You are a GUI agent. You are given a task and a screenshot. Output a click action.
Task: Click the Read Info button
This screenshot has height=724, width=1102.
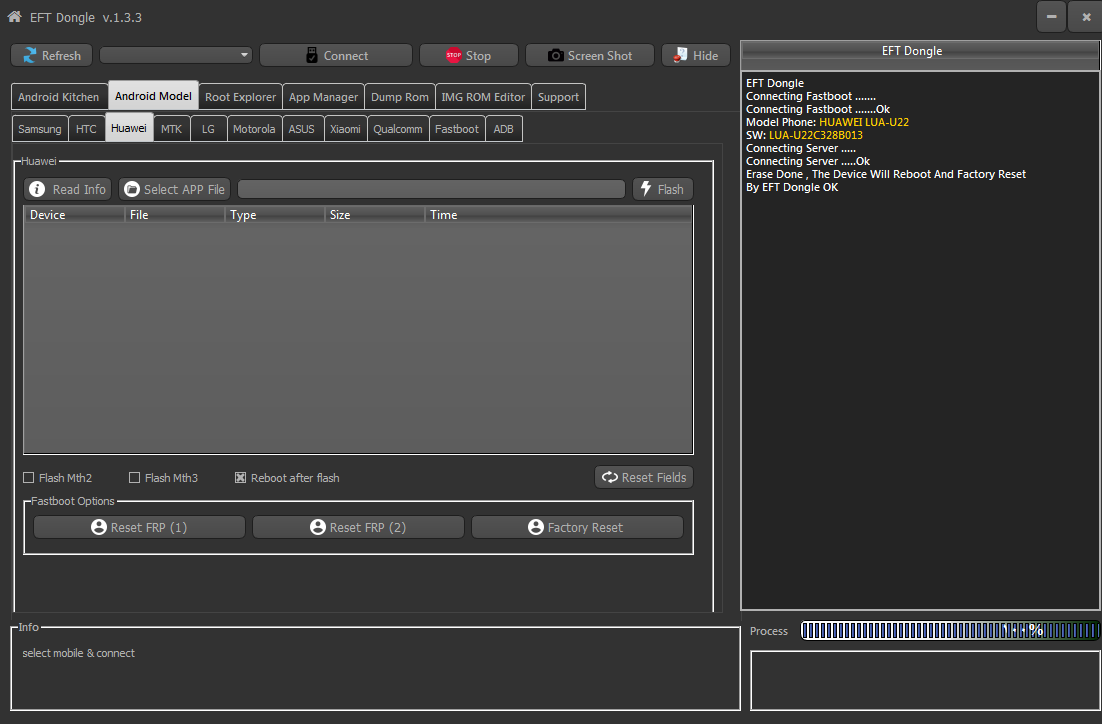click(68, 189)
